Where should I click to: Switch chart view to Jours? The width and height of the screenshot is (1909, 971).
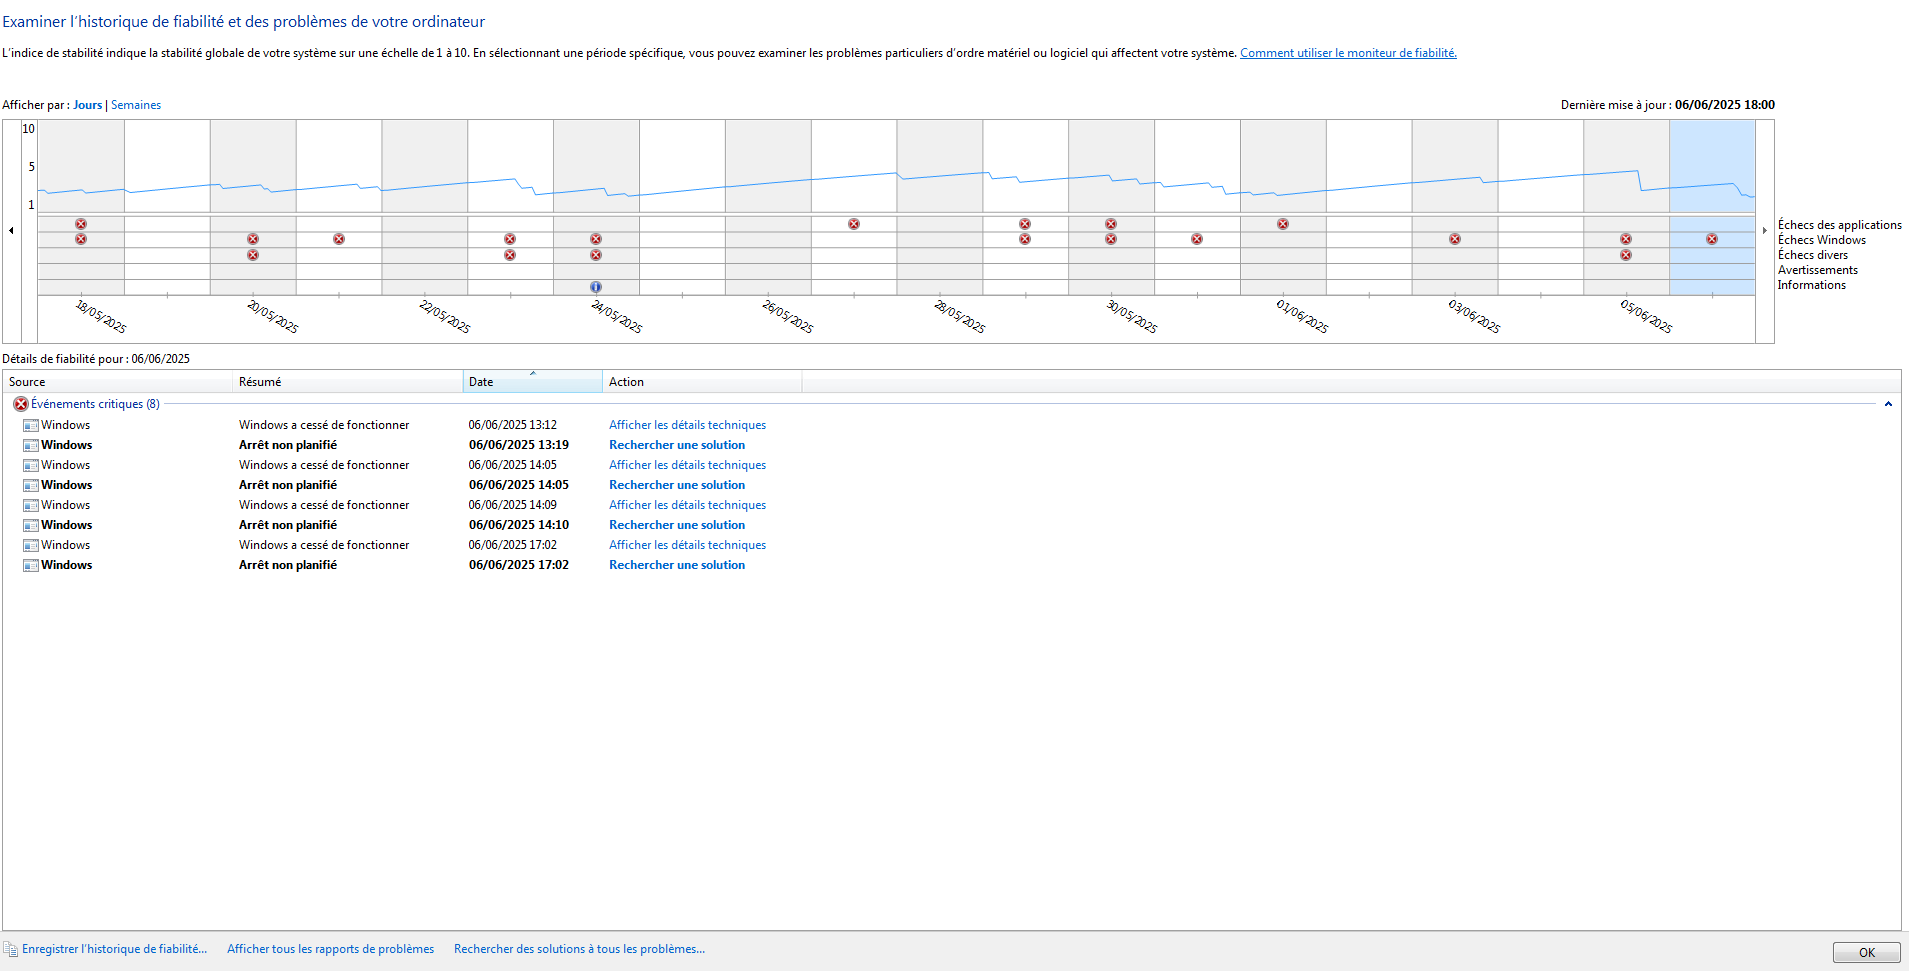(x=87, y=105)
